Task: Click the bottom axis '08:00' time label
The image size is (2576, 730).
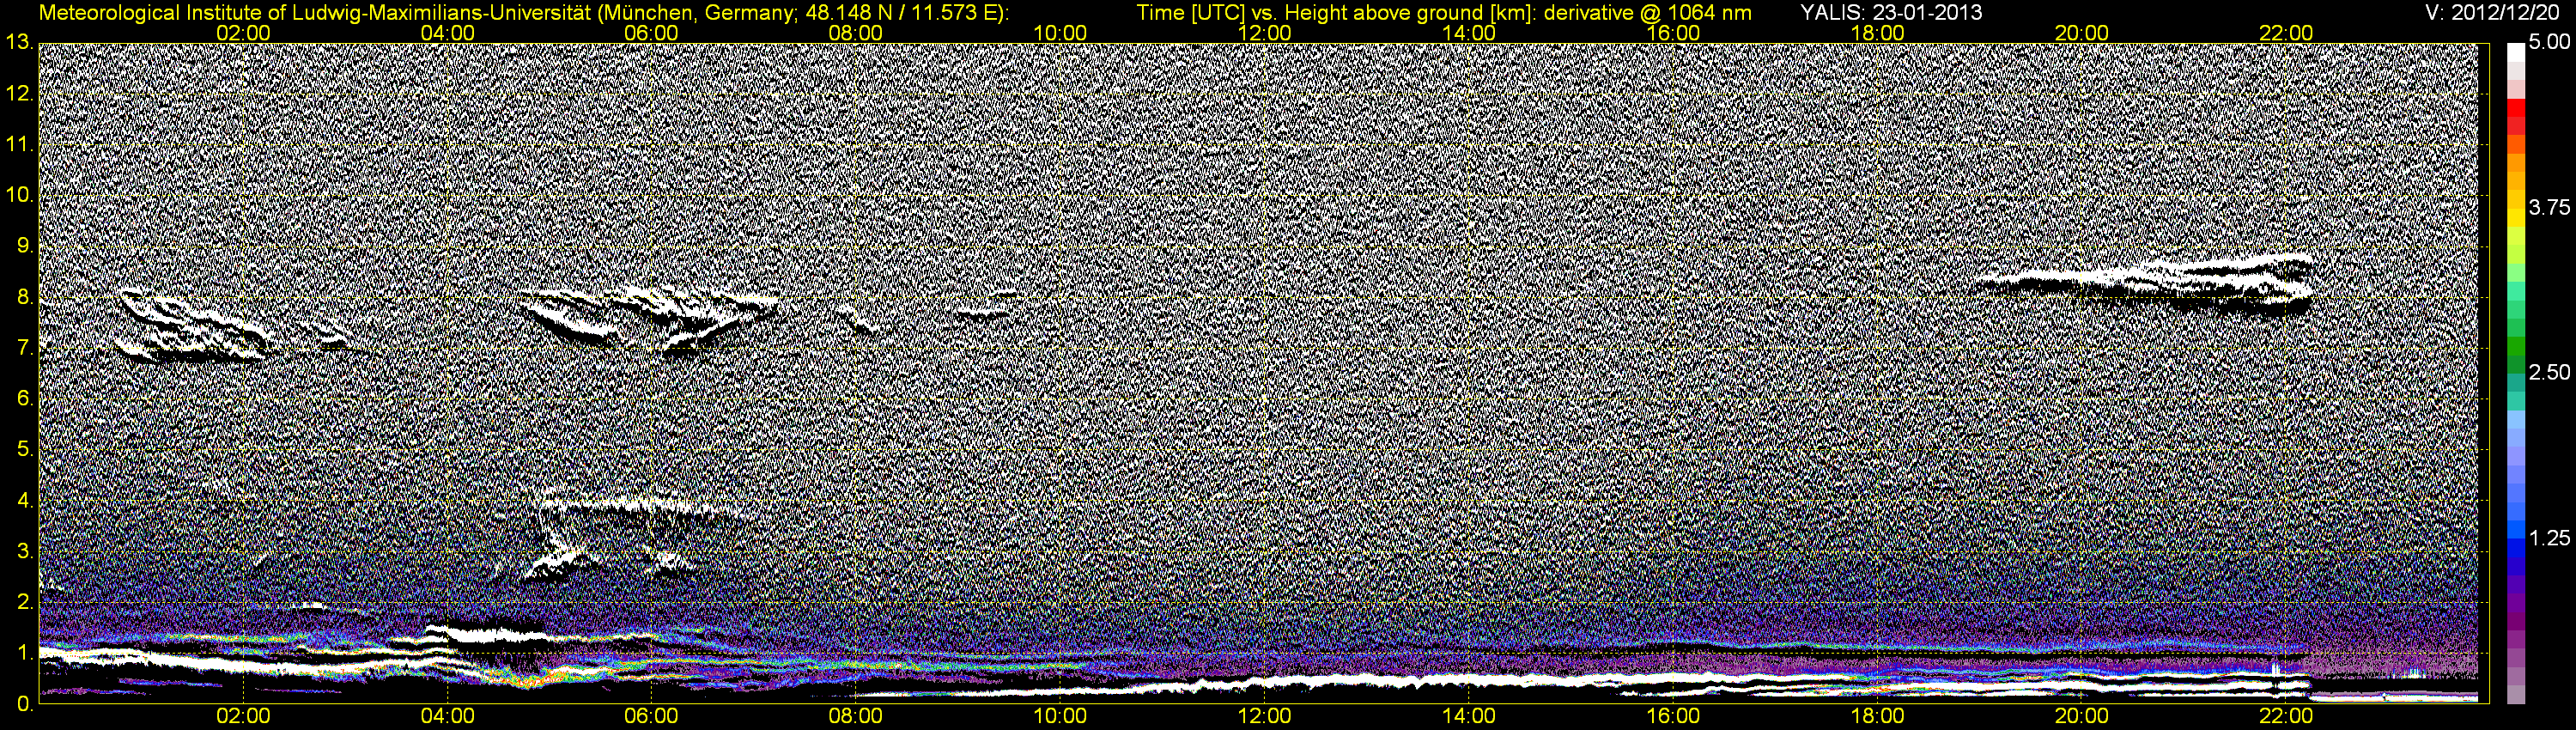Action: coord(857,717)
